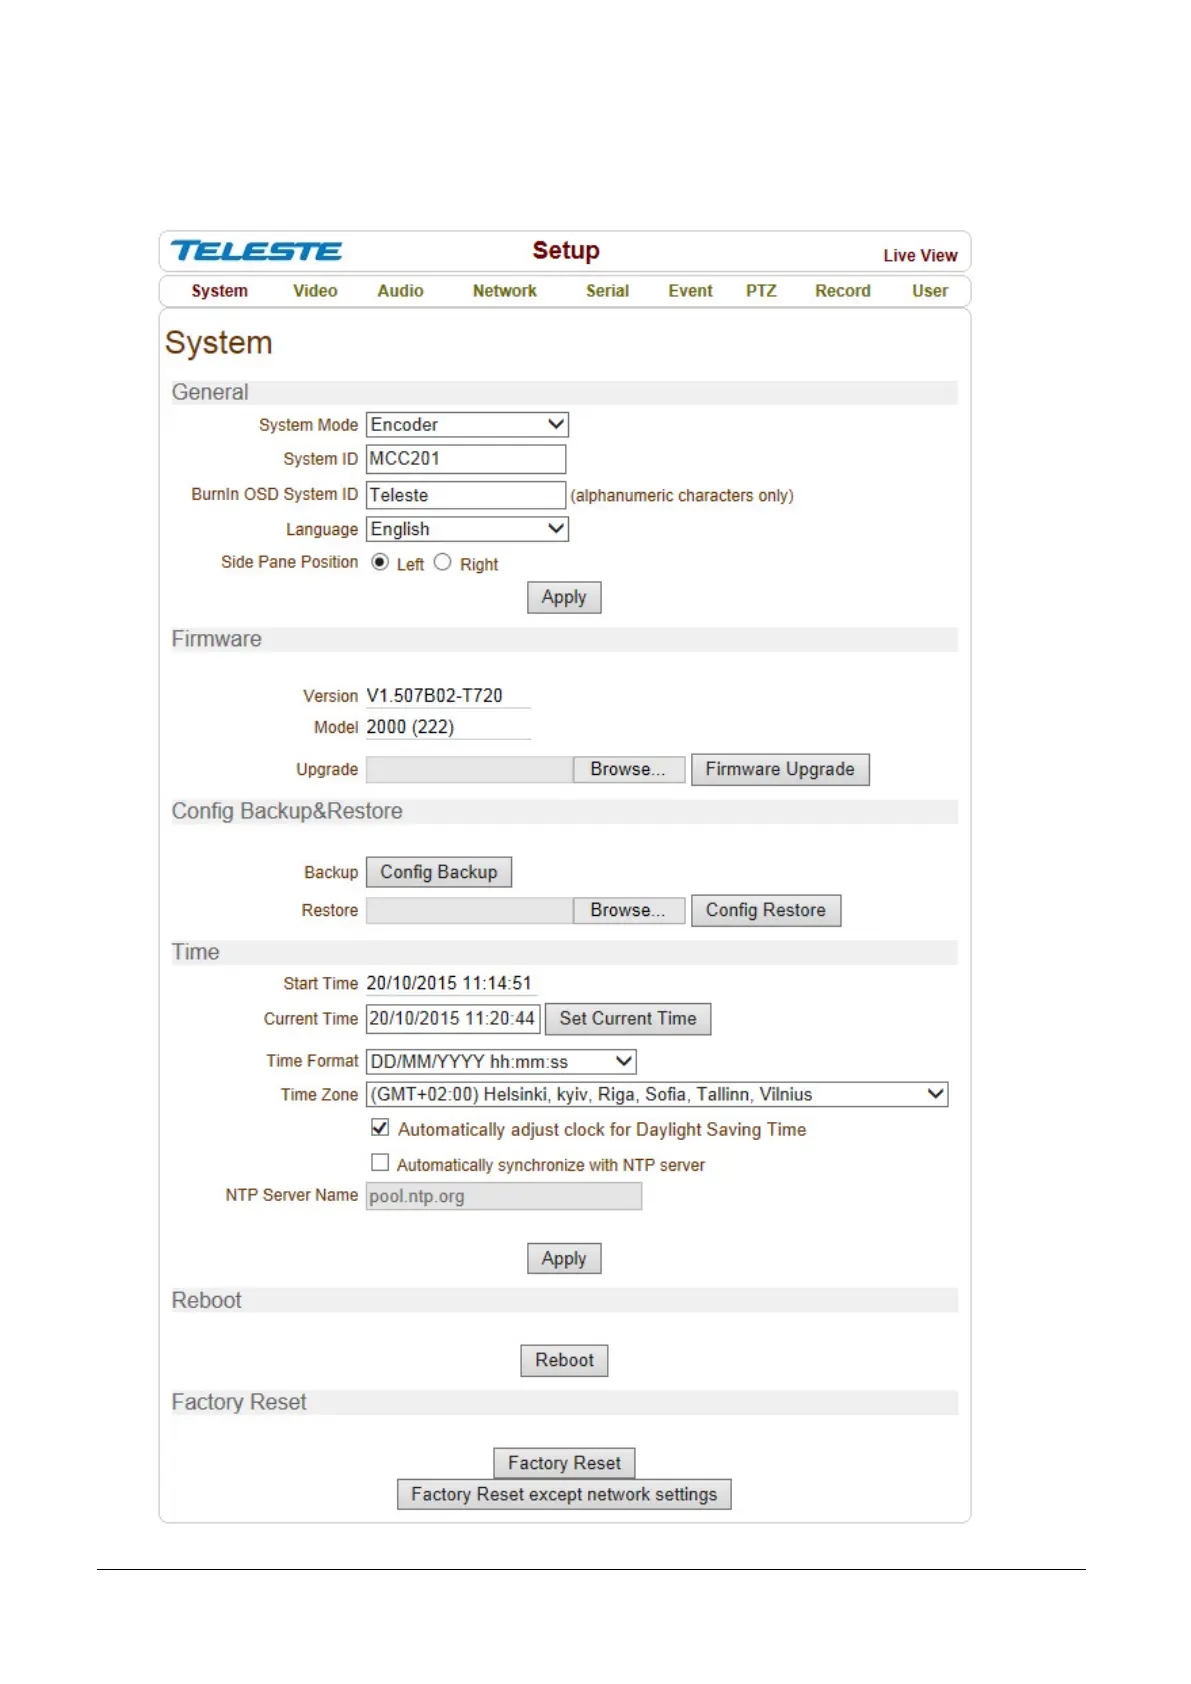This screenshot has height=1684, width=1191.
Task: Open the PTZ tab
Action: tap(761, 291)
